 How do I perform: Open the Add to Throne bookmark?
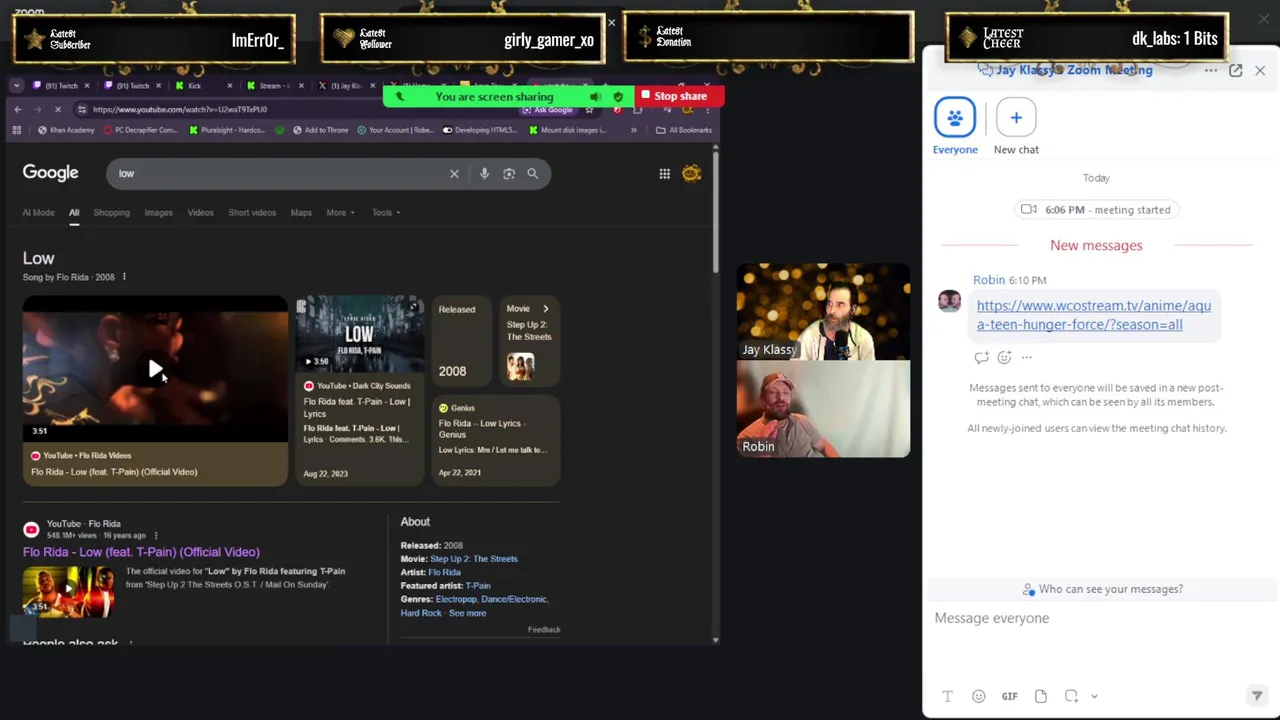(320, 130)
